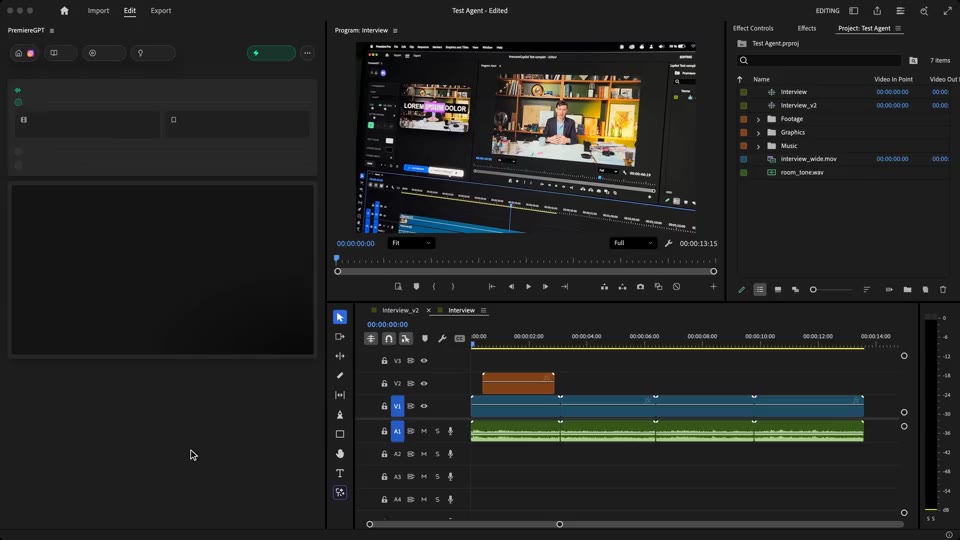The height and width of the screenshot is (540, 960).
Task: Click the green lightning button in PremiereGPT
Action: [271, 53]
